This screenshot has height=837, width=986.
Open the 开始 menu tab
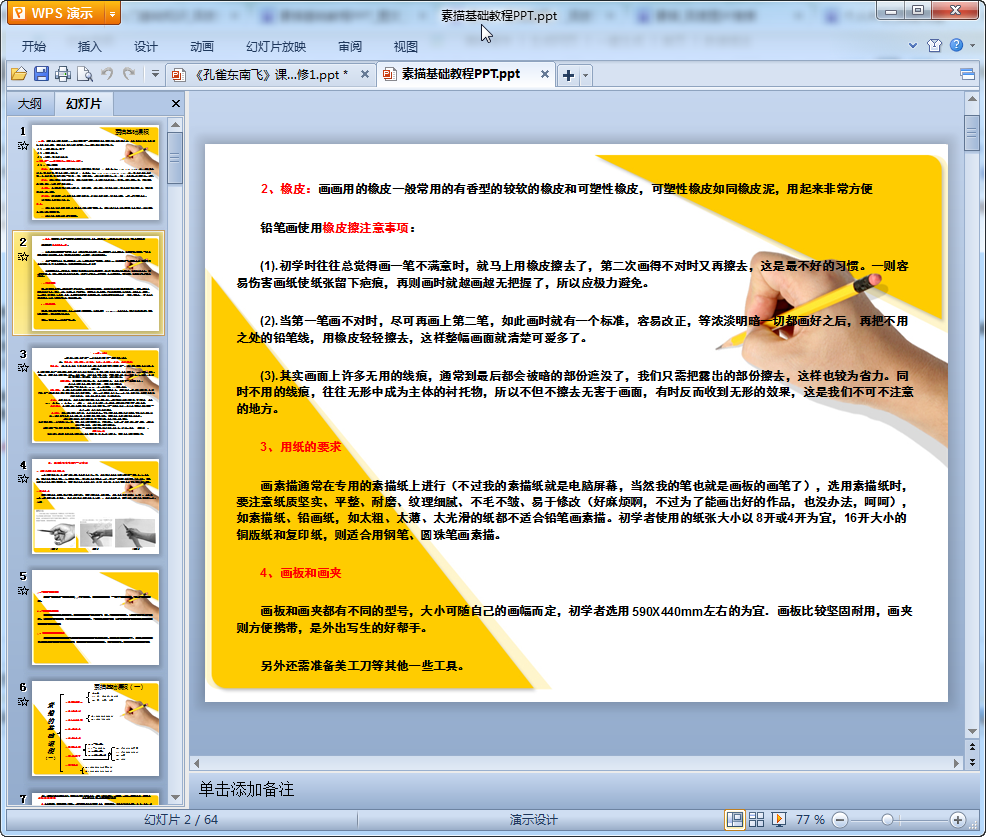coord(33,47)
